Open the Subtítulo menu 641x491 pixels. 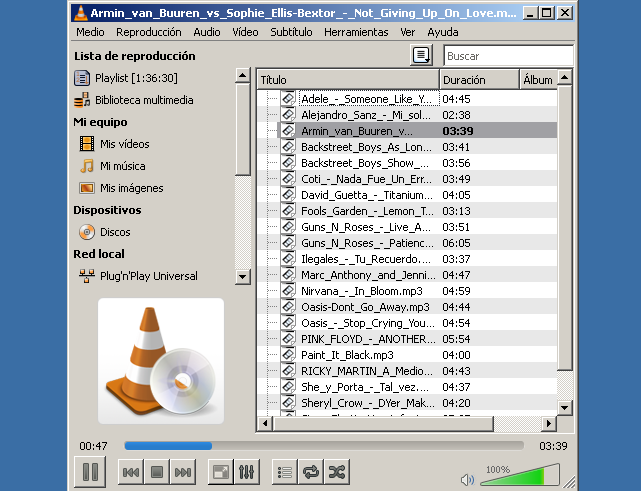[291, 32]
